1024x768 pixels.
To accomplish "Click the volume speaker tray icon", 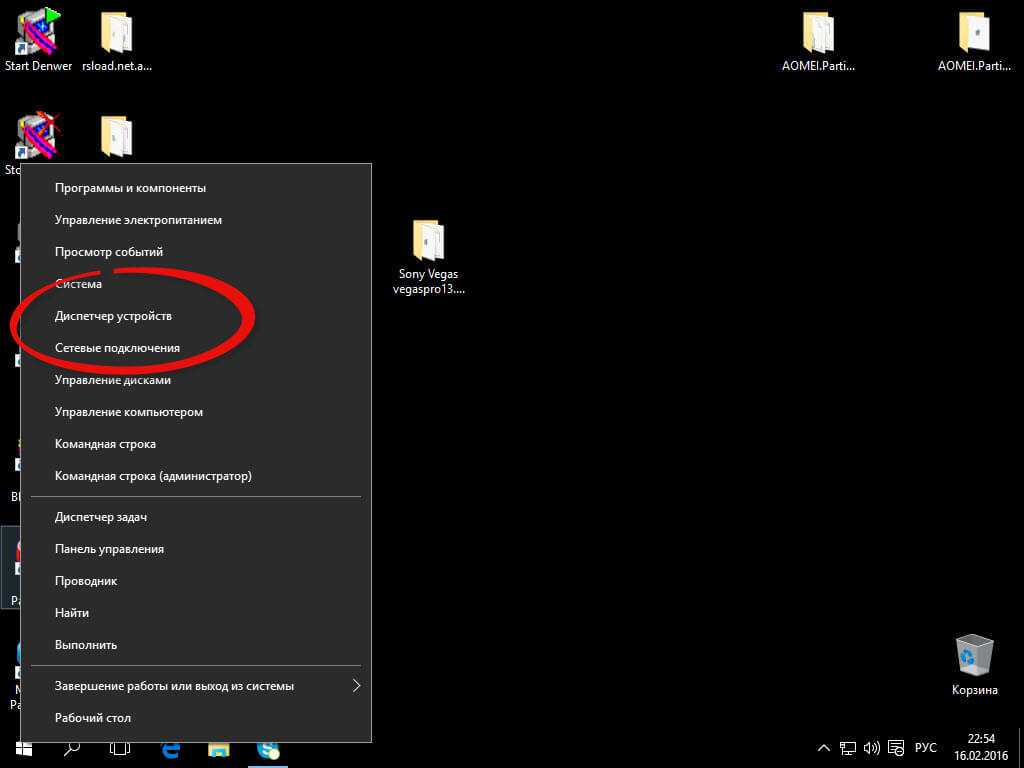I will pyautogui.click(x=871, y=748).
